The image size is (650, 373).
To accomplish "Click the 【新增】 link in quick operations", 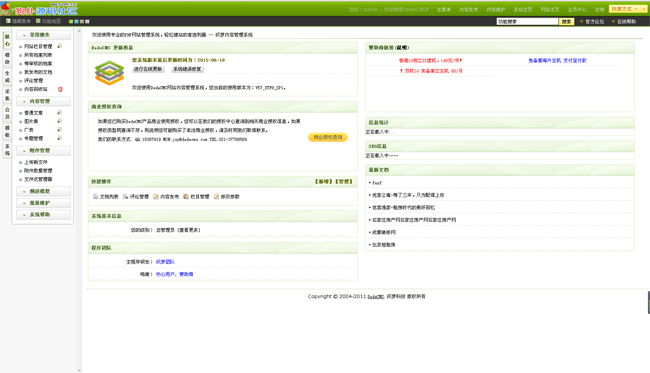I will [323, 182].
